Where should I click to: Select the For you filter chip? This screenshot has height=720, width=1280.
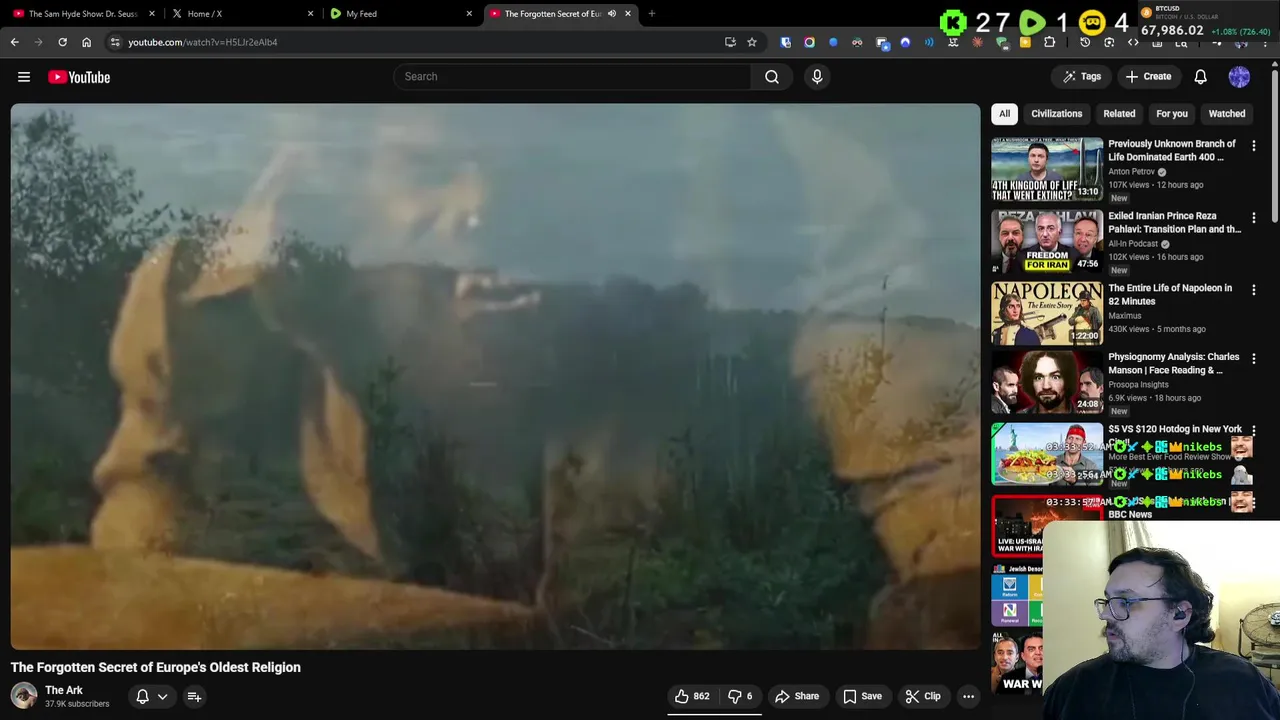[x=1172, y=114]
